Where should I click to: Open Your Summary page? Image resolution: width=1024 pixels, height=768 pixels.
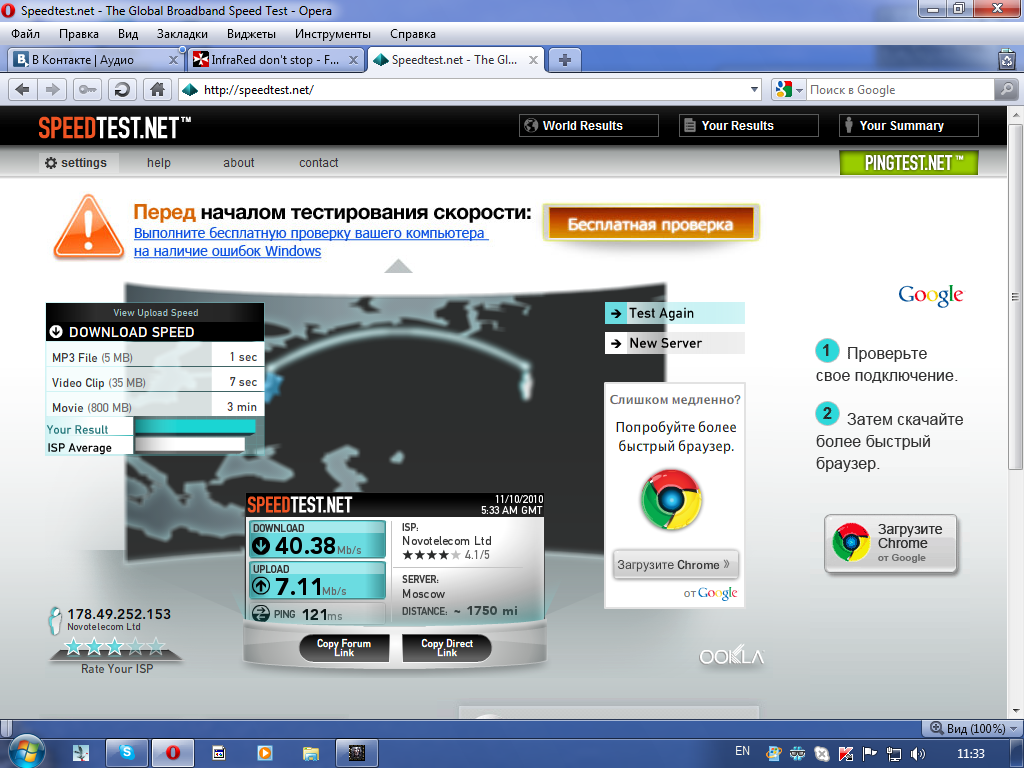click(908, 125)
